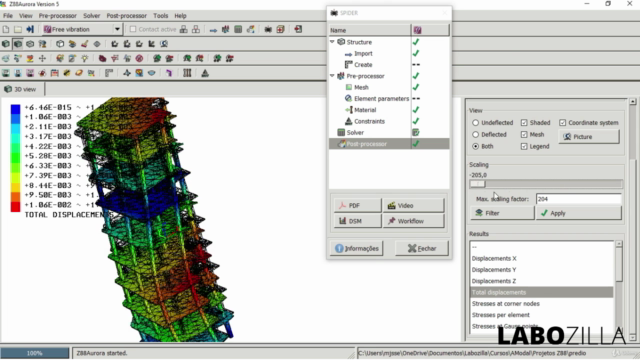Click the four-arrow move icon
640x360 pixels.
(x=42, y=58)
